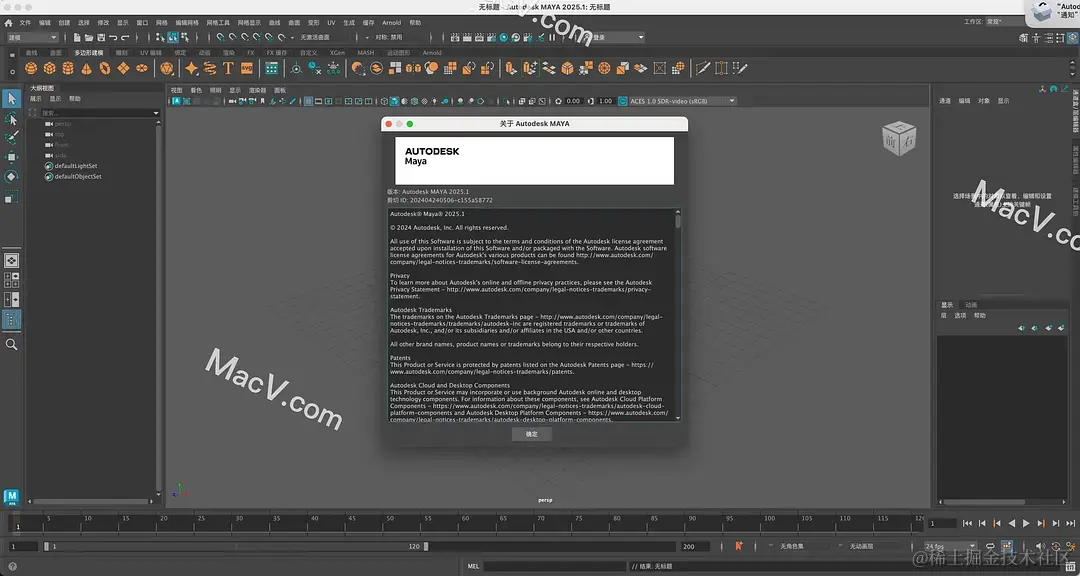Select defaultLightSet in the outliner

(x=75, y=166)
